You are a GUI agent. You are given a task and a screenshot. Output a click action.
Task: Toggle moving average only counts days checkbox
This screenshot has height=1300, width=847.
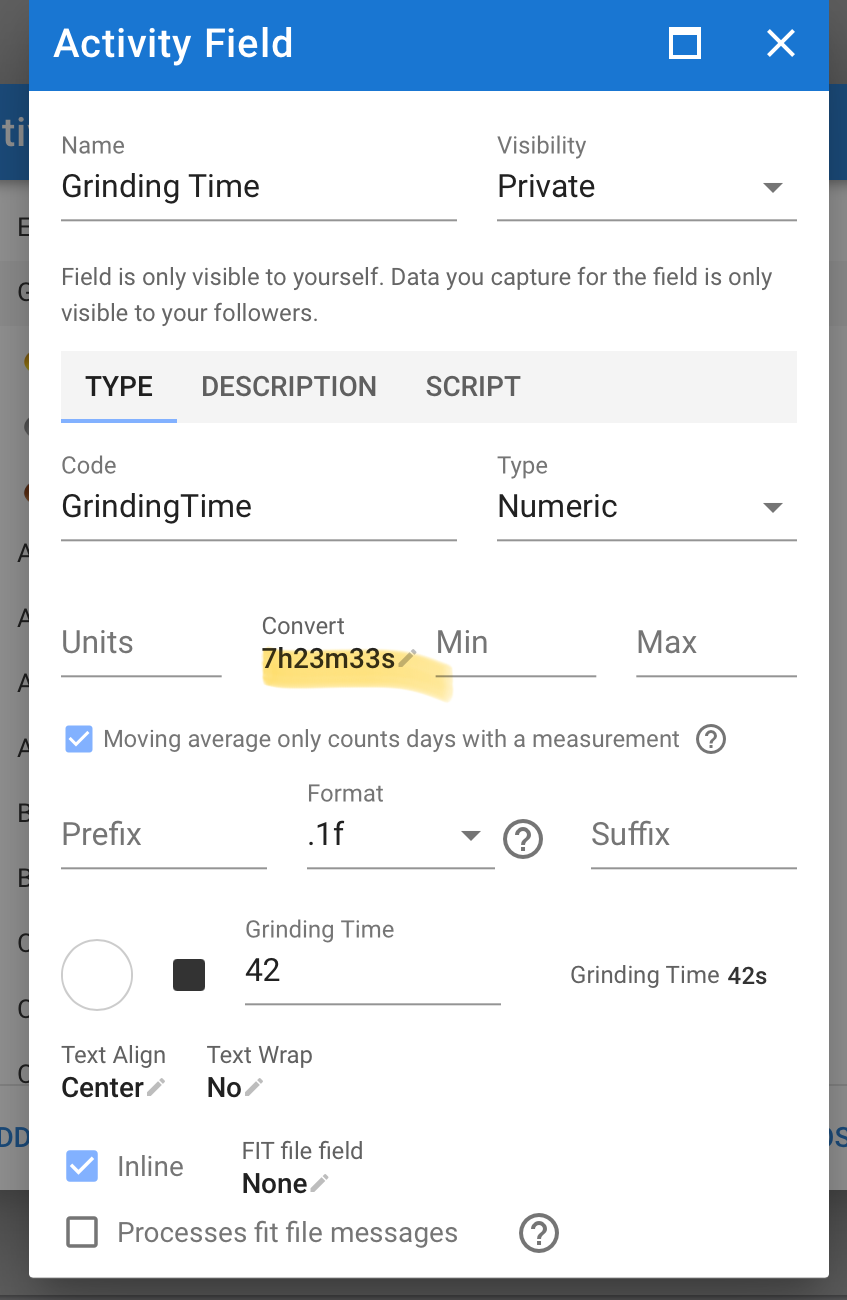pos(78,739)
